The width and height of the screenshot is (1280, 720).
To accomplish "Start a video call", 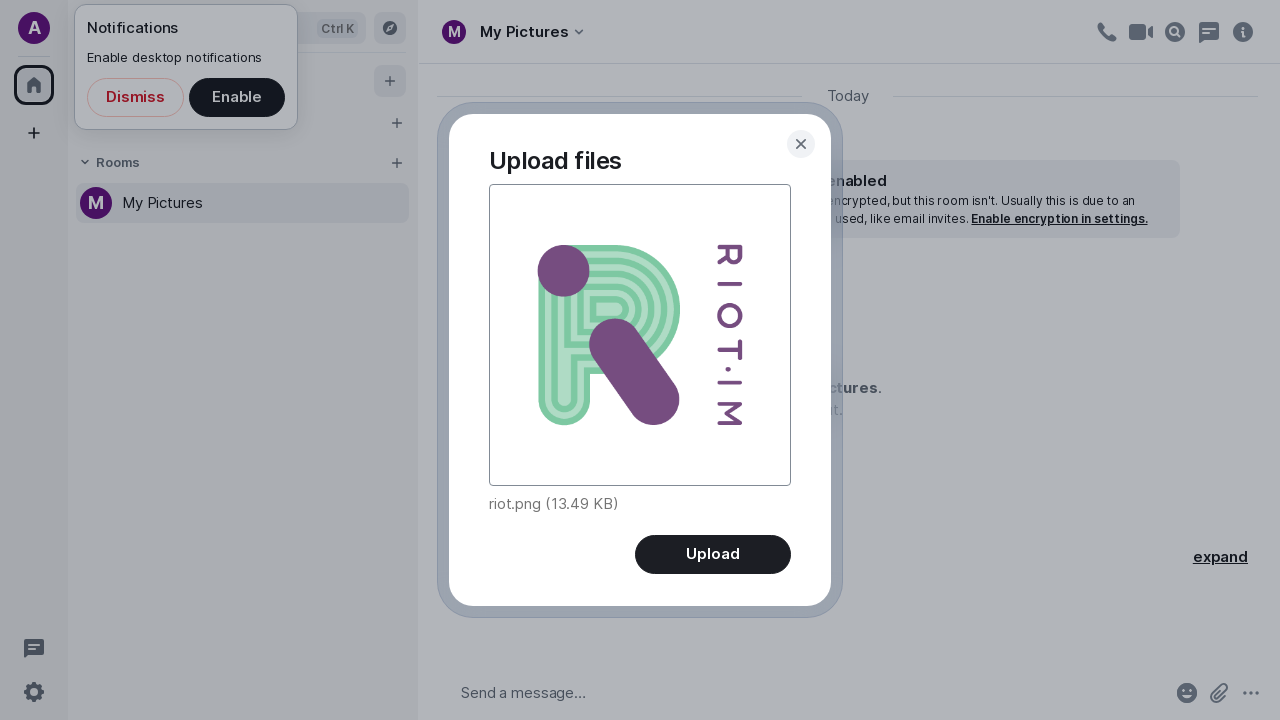I will [1140, 32].
